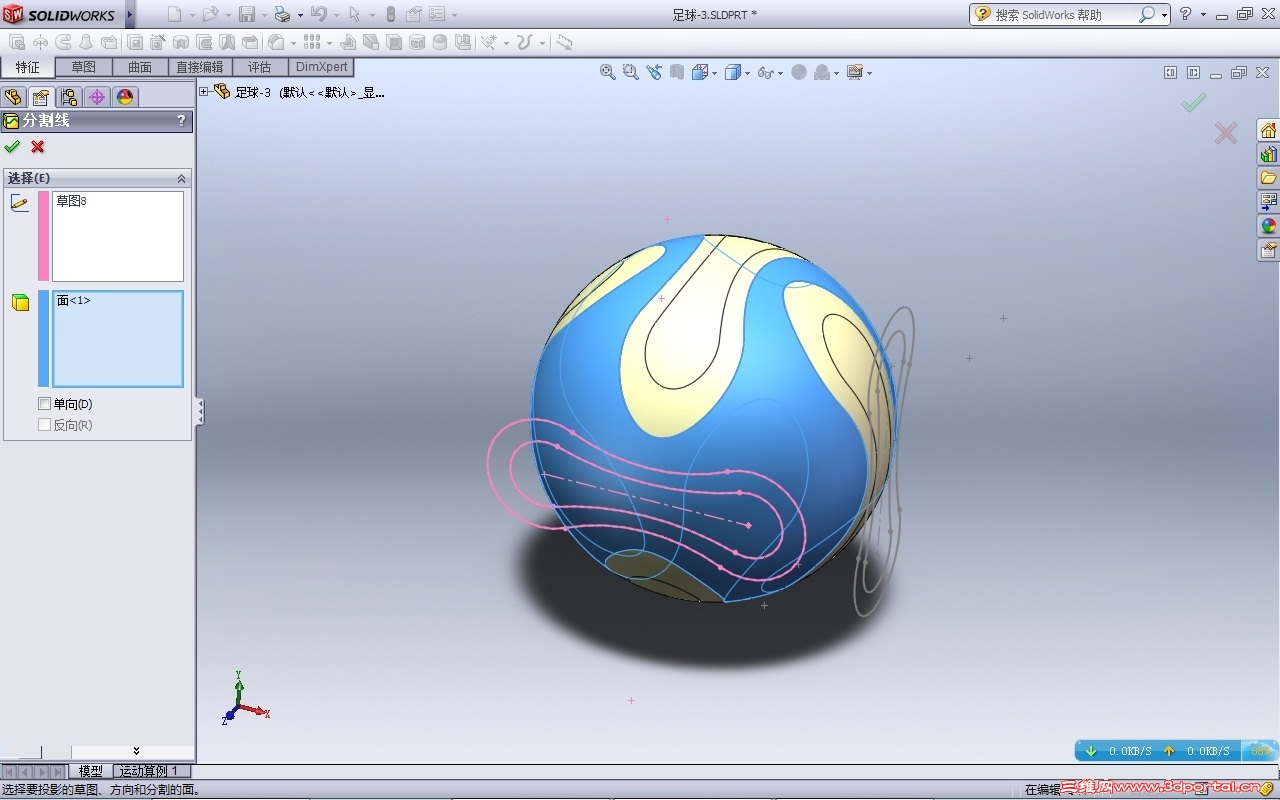Open the SolidWorks Resources home icon
Viewport: 1280px width, 800px height.
1269,130
